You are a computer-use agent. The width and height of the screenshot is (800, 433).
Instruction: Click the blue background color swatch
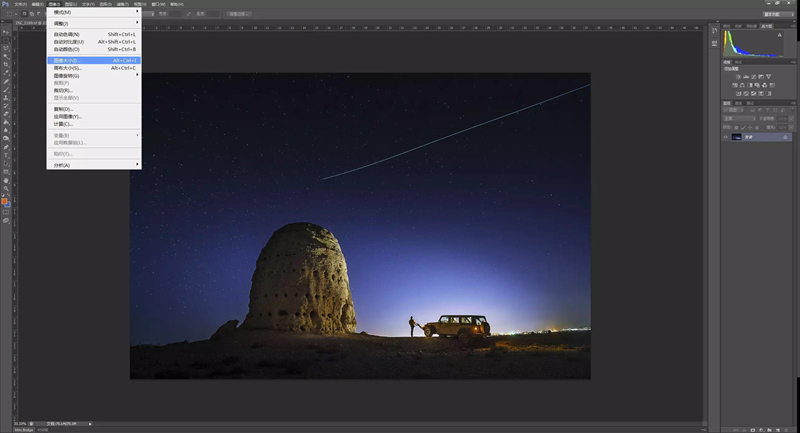8,205
